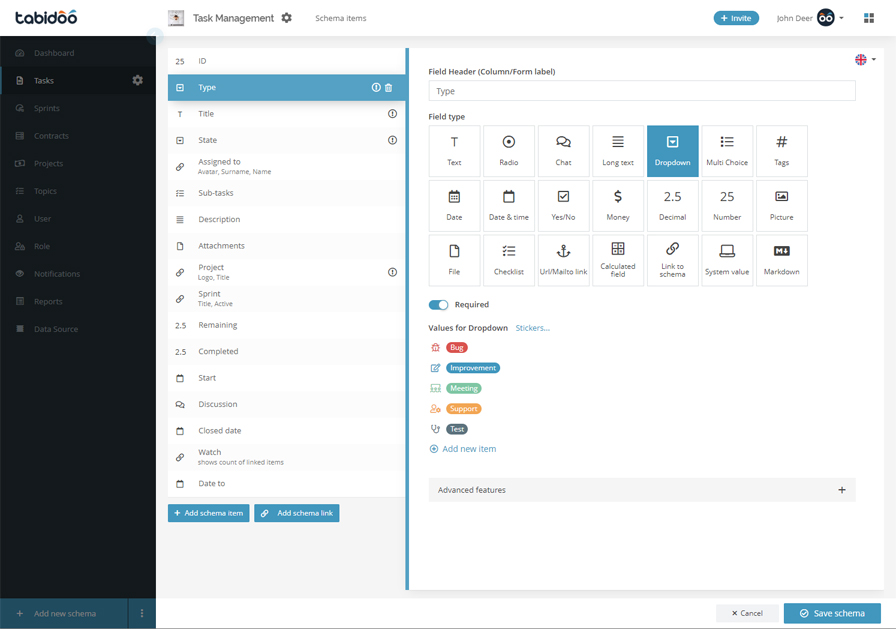Open the Stickers link
This screenshot has height=629, width=896.
pos(532,328)
